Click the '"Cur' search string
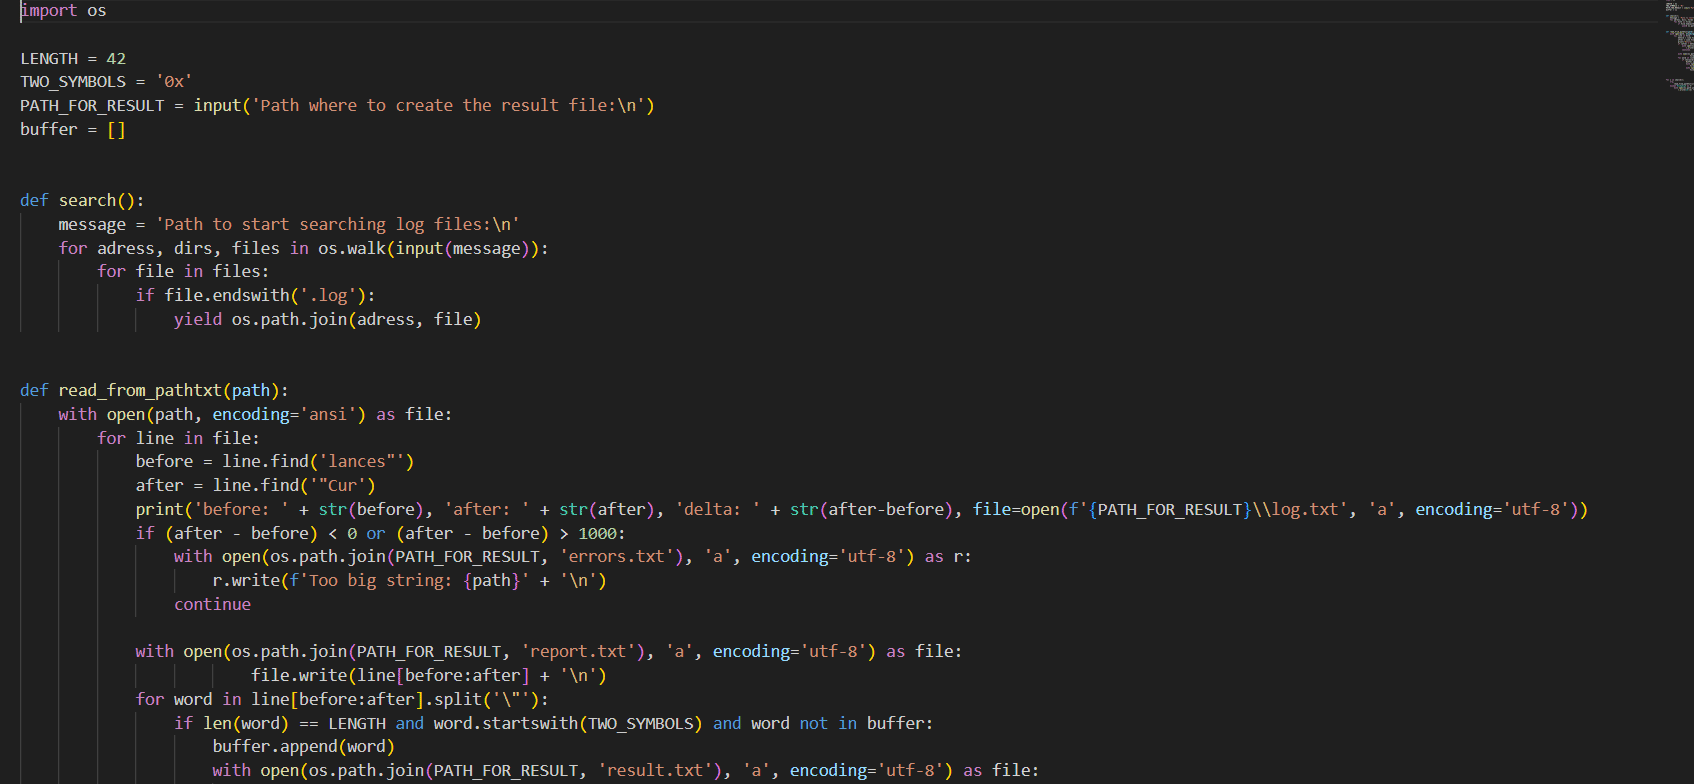Image resolution: width=1694 pixels, height=784 pixels. [x=337, y=486]
